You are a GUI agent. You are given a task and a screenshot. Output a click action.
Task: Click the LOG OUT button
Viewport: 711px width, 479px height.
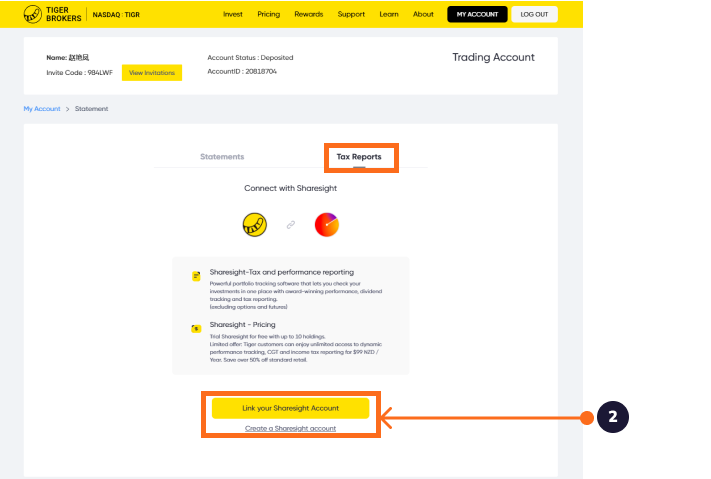534,15
